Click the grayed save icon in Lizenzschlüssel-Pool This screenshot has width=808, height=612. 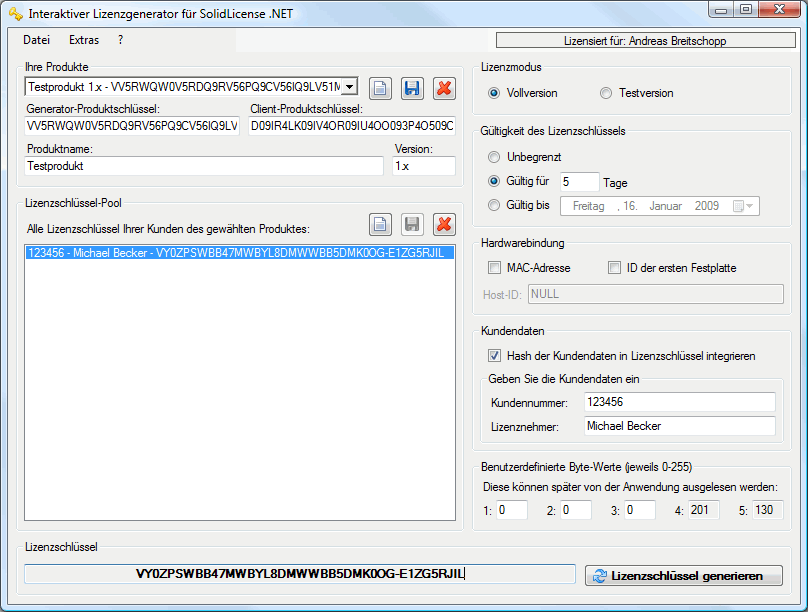pos(412,224)
